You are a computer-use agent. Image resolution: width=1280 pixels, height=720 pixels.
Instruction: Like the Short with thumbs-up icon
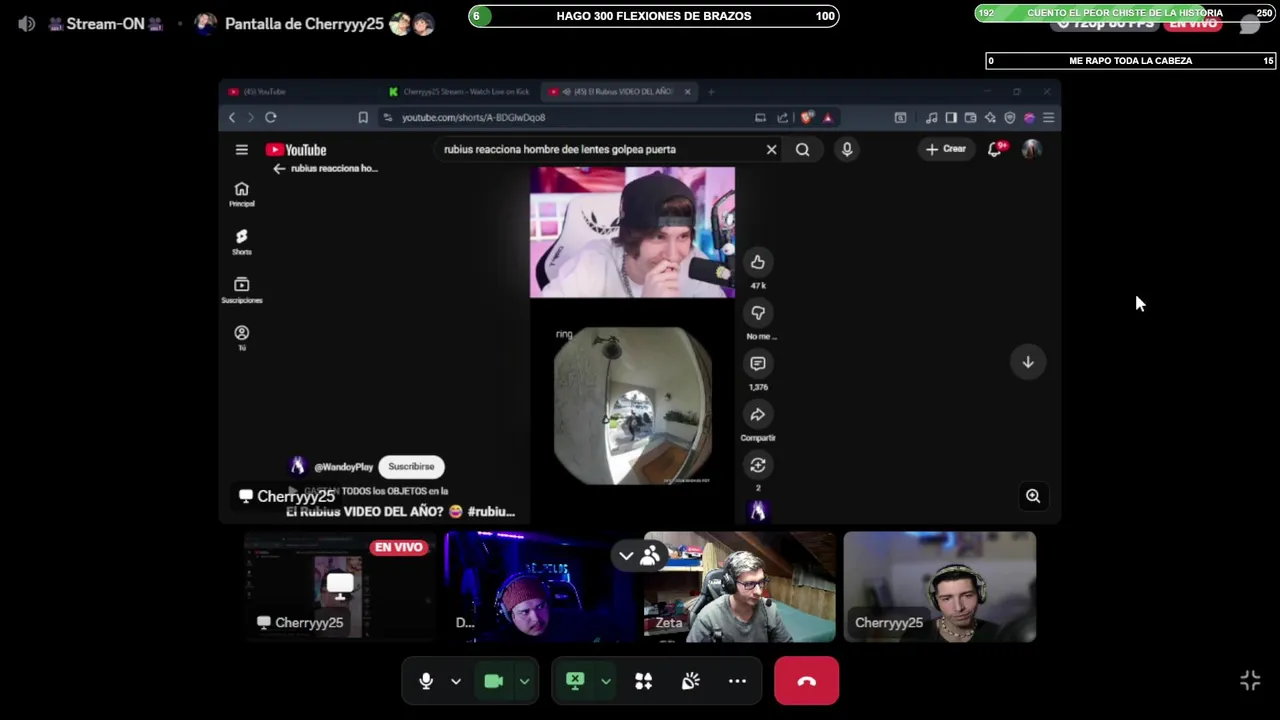(758, 262)
